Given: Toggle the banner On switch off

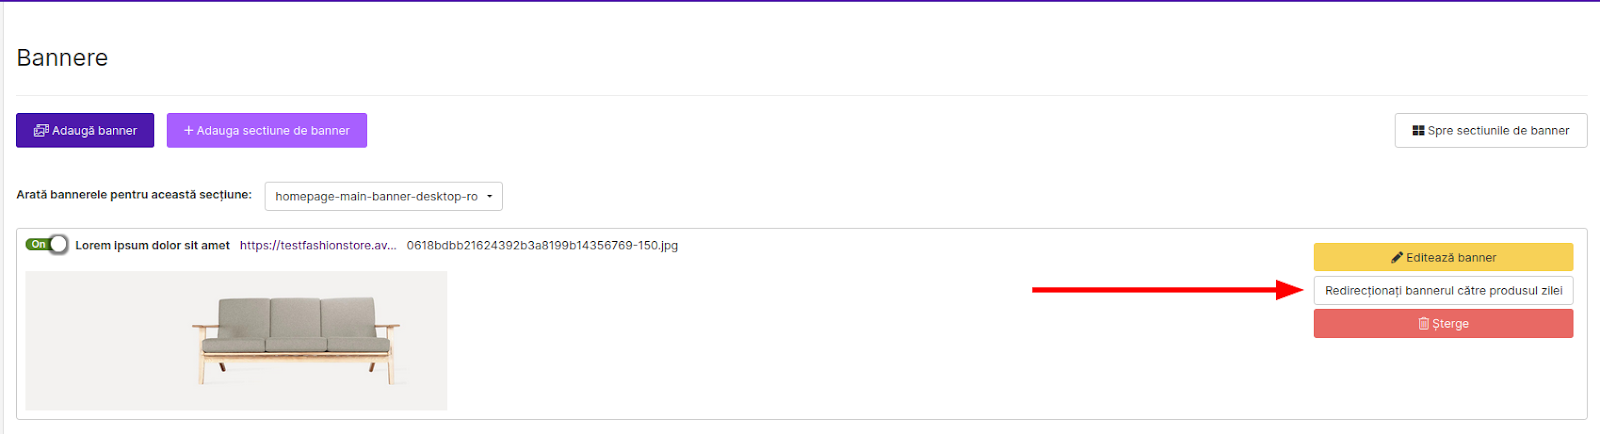Looking at the screenshot, I should click(x=47, y=245).
